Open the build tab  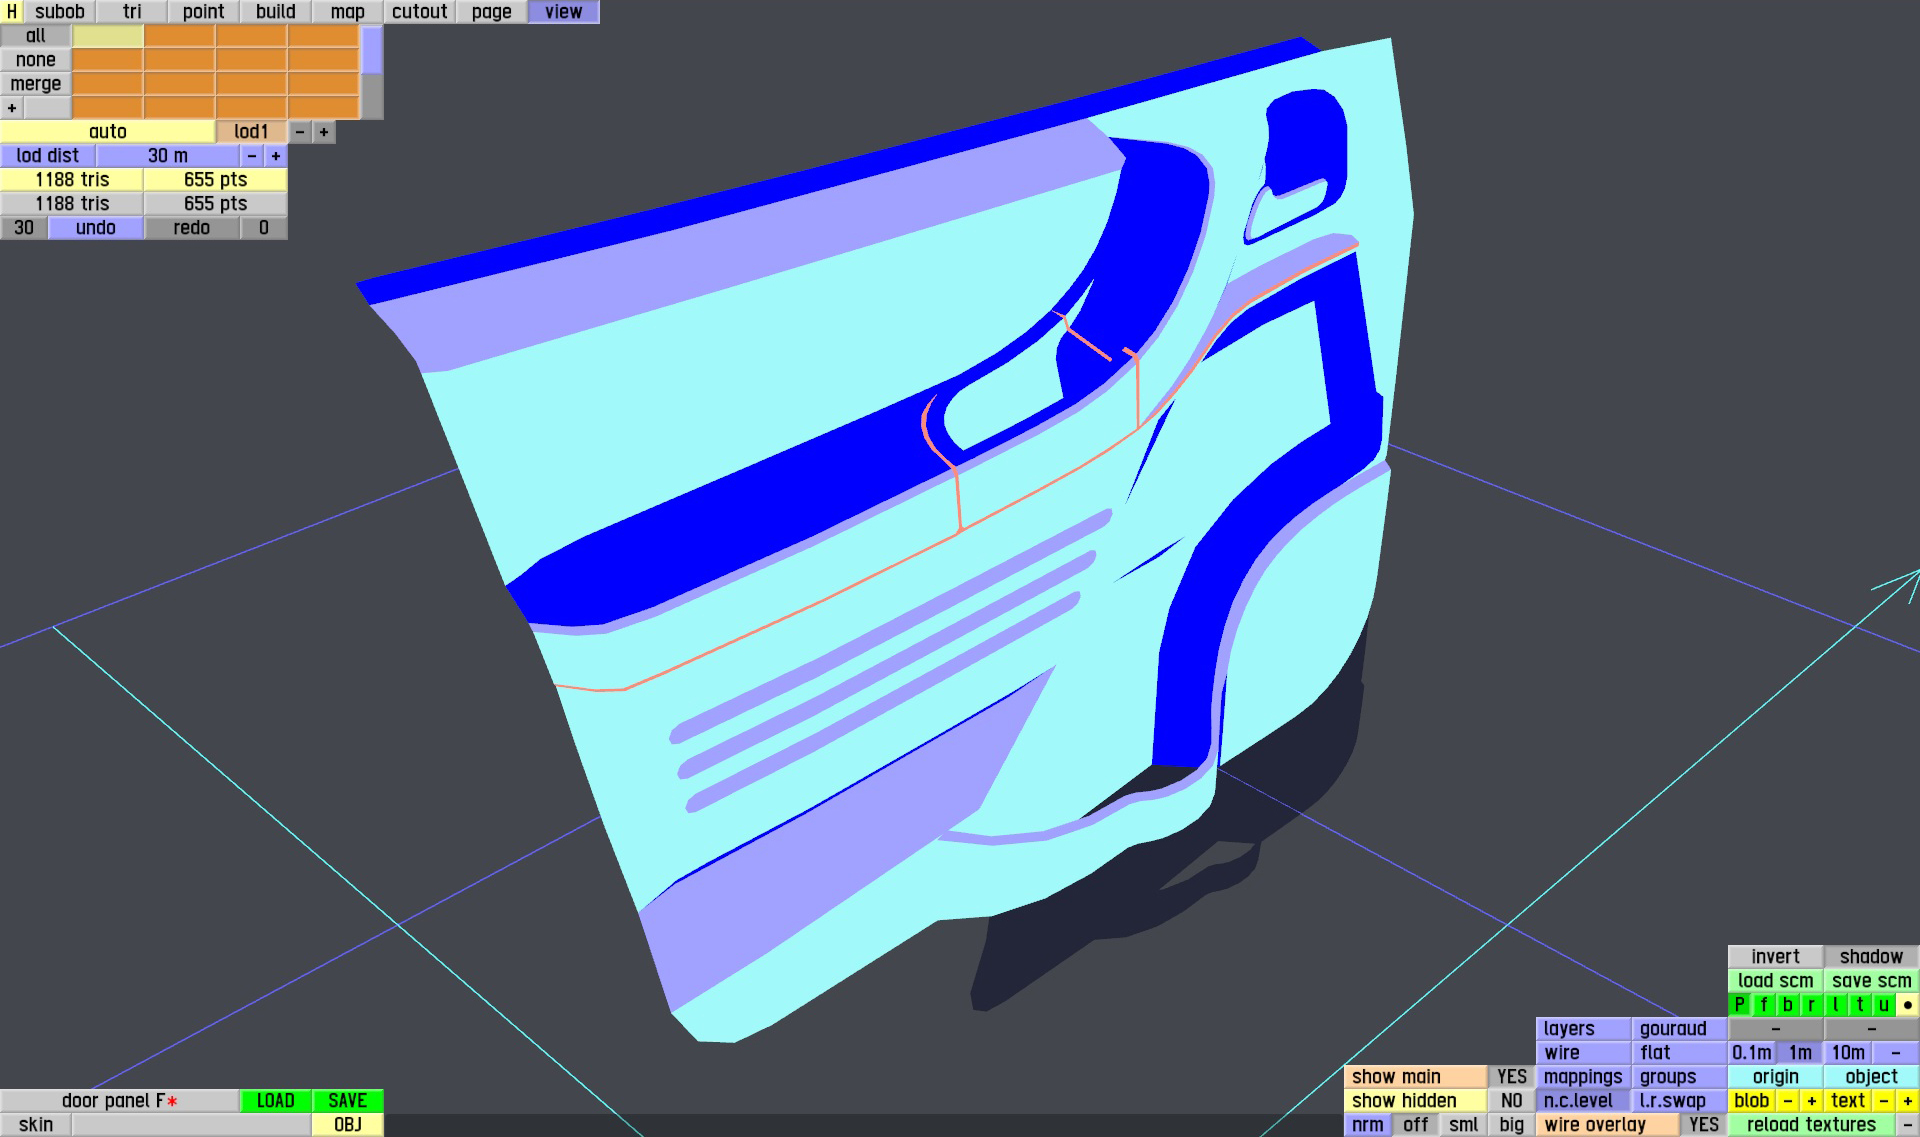pos(275,12)
